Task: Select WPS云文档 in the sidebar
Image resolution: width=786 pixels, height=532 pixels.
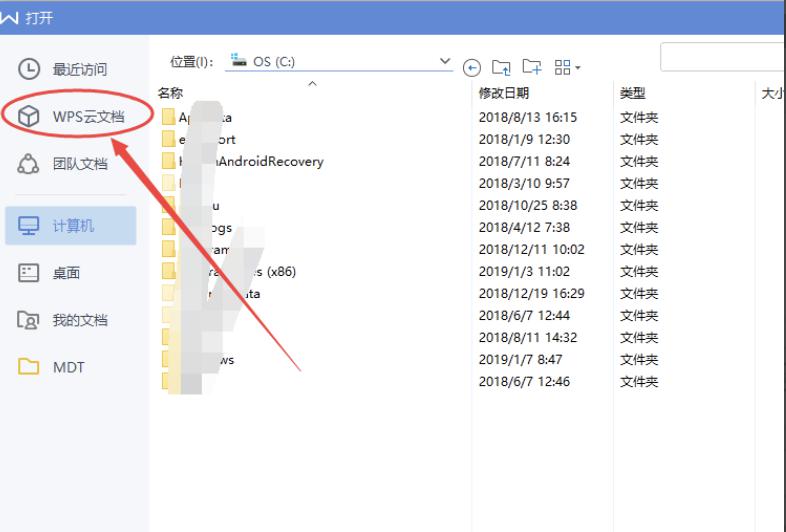Action: (x=71, y=116)
